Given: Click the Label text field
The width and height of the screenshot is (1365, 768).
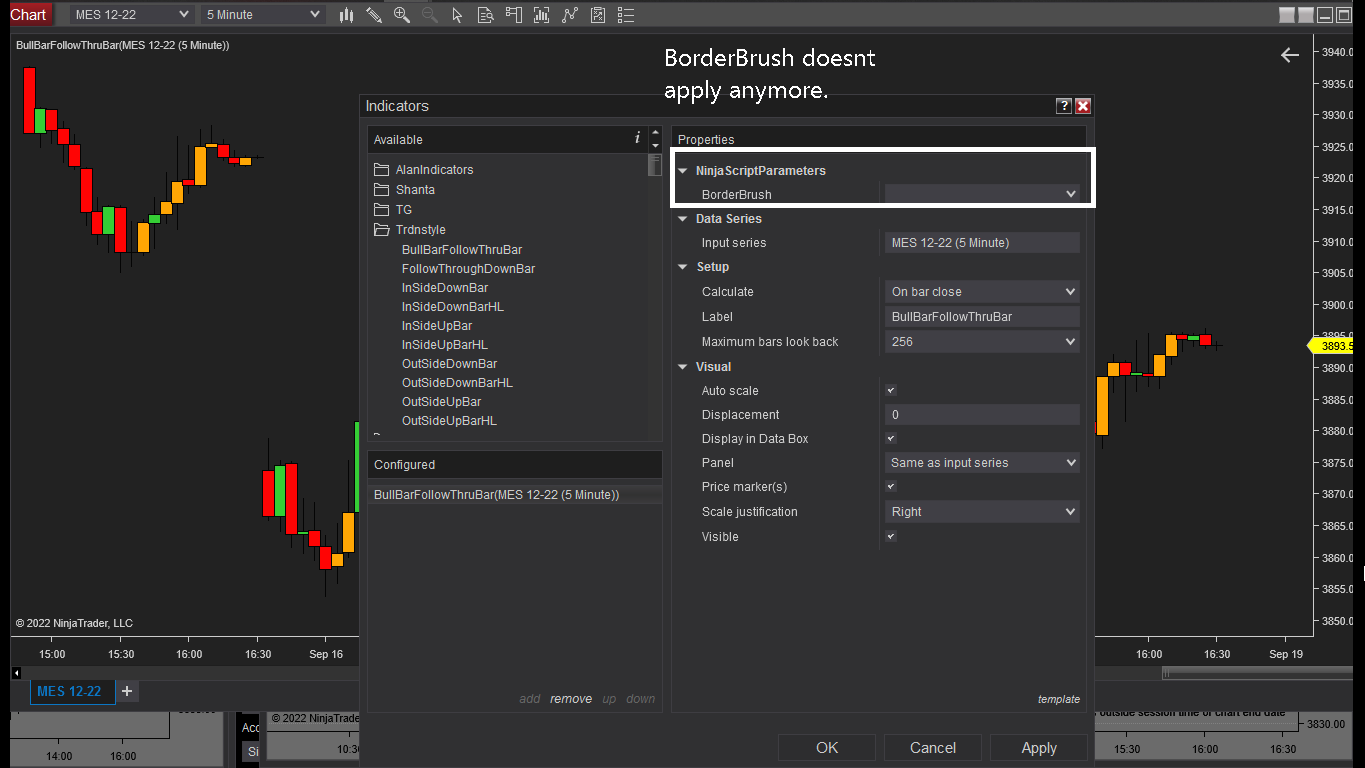Looking at the screenshot, I should tap(982, 317).
